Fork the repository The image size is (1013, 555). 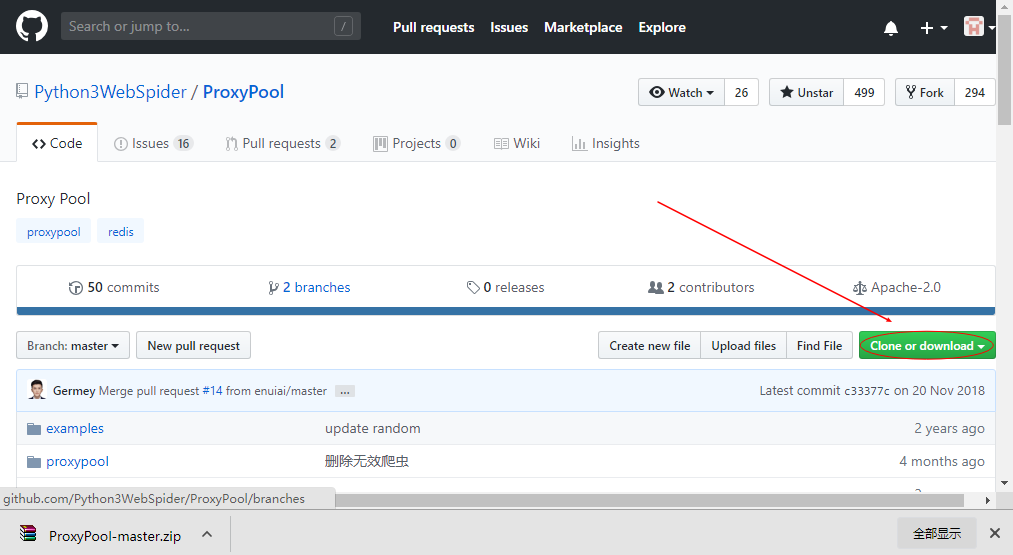click(x=924, y=92)
